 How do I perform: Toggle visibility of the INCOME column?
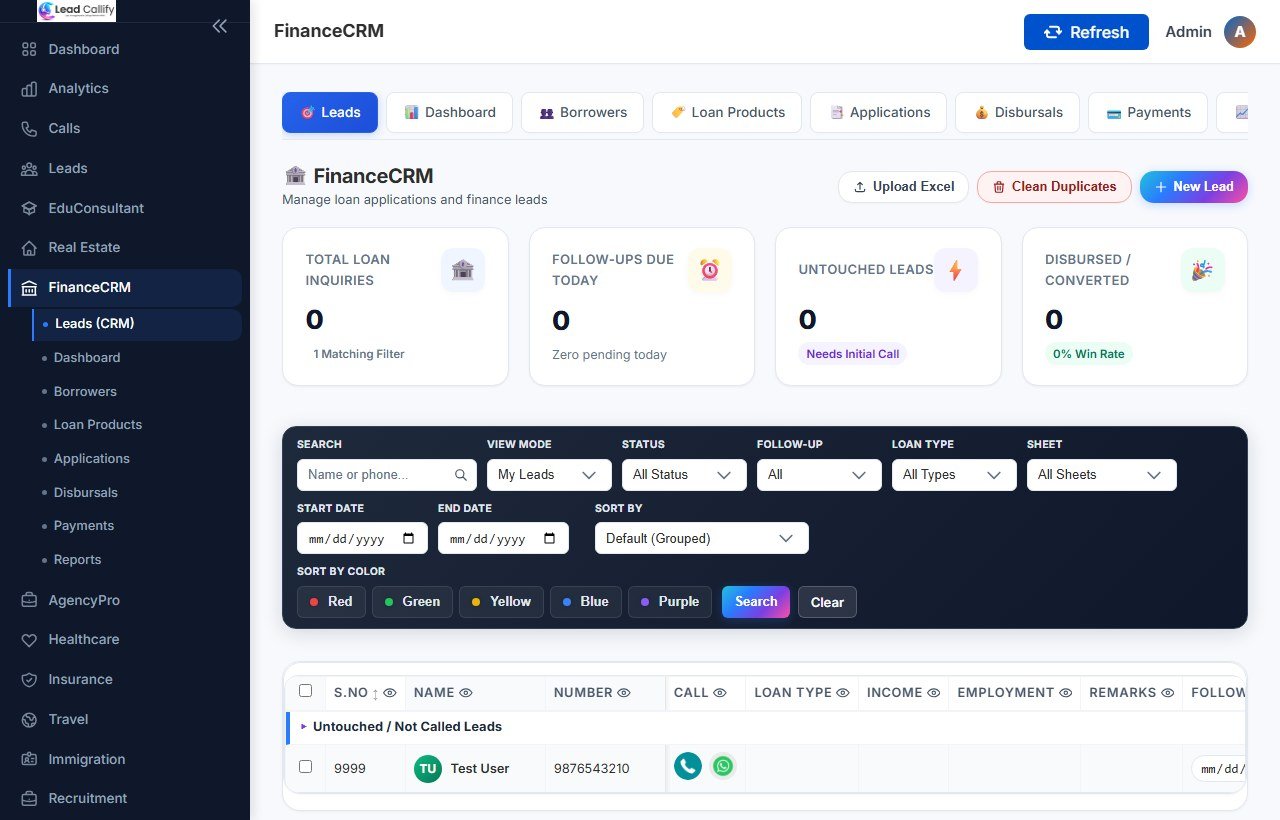[x=933, y=692]
